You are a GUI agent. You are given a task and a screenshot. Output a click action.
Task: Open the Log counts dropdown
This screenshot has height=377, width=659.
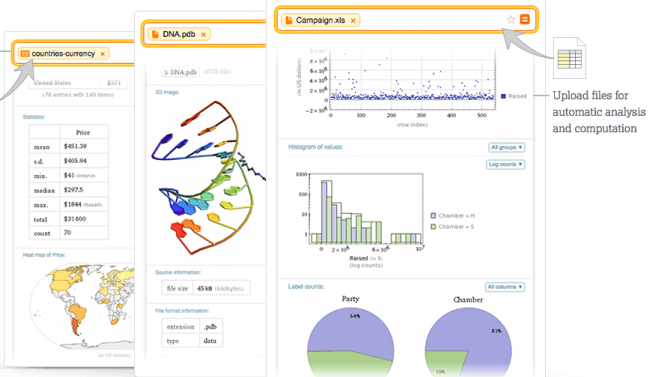click(x=505, y=164)
